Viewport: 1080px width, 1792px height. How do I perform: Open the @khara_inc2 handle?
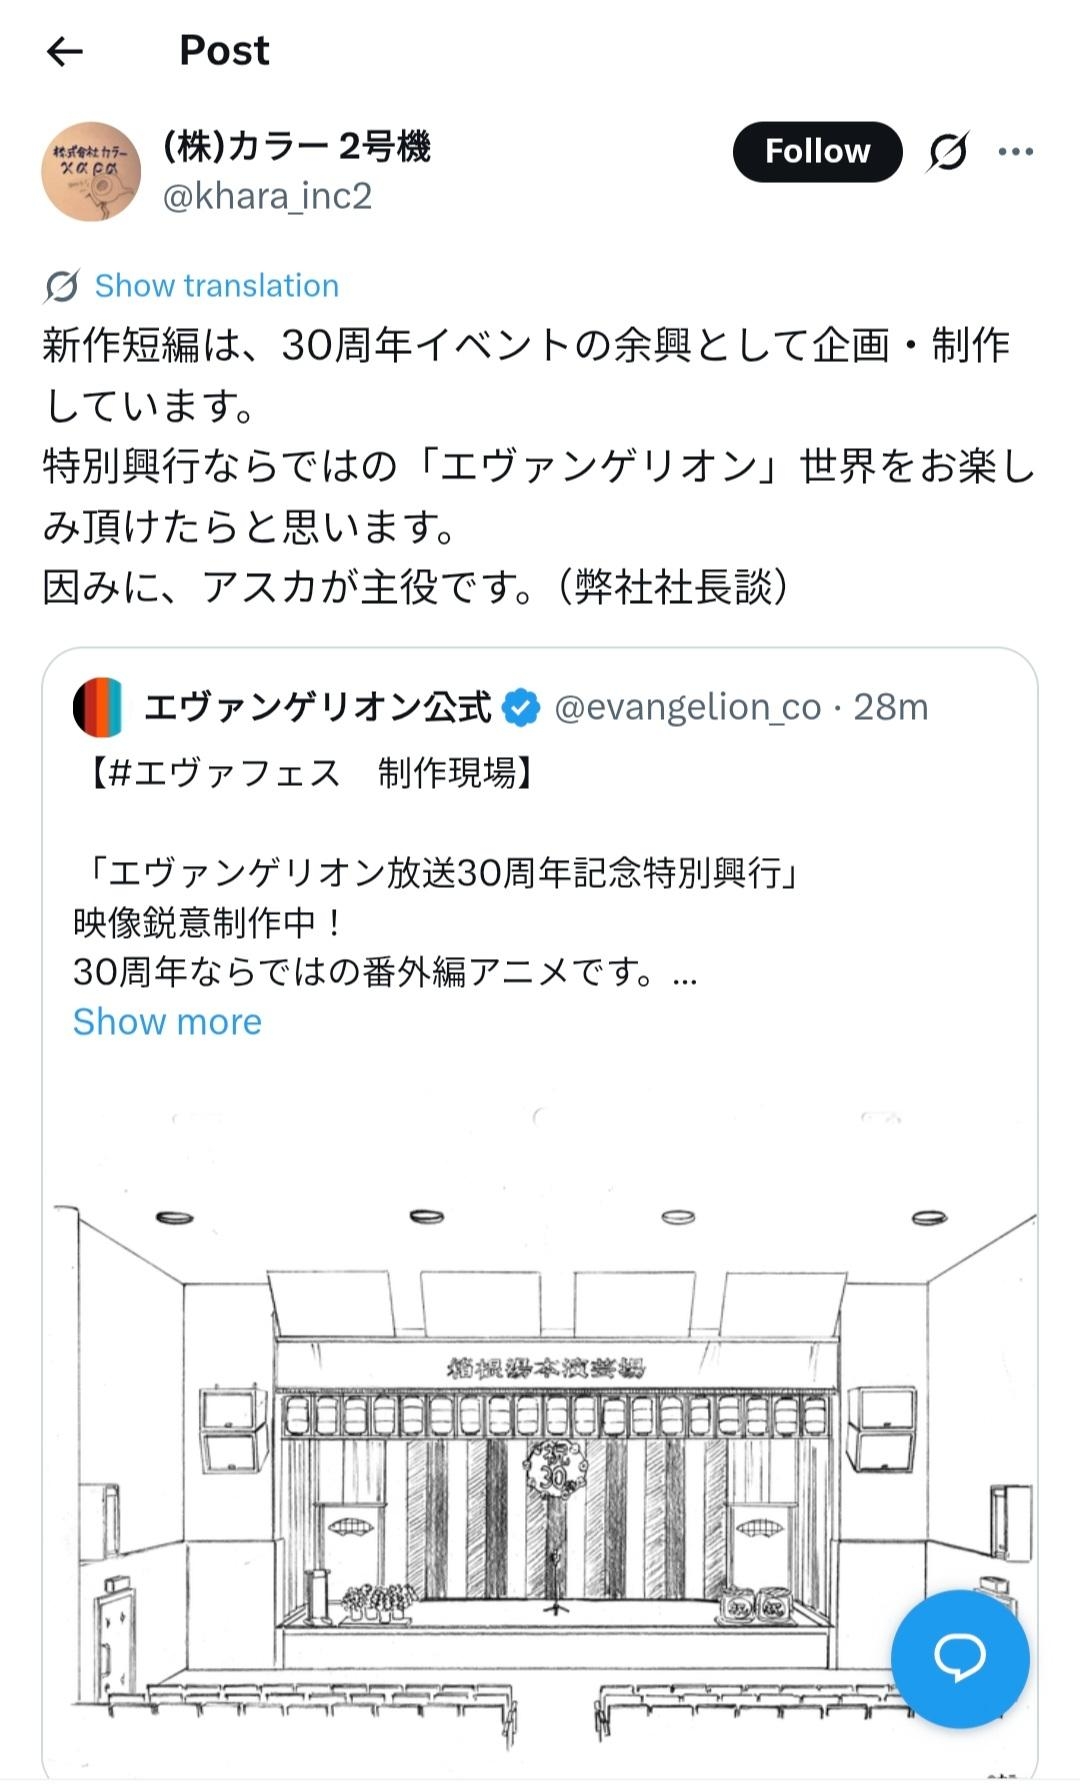[x=267, y=196]
